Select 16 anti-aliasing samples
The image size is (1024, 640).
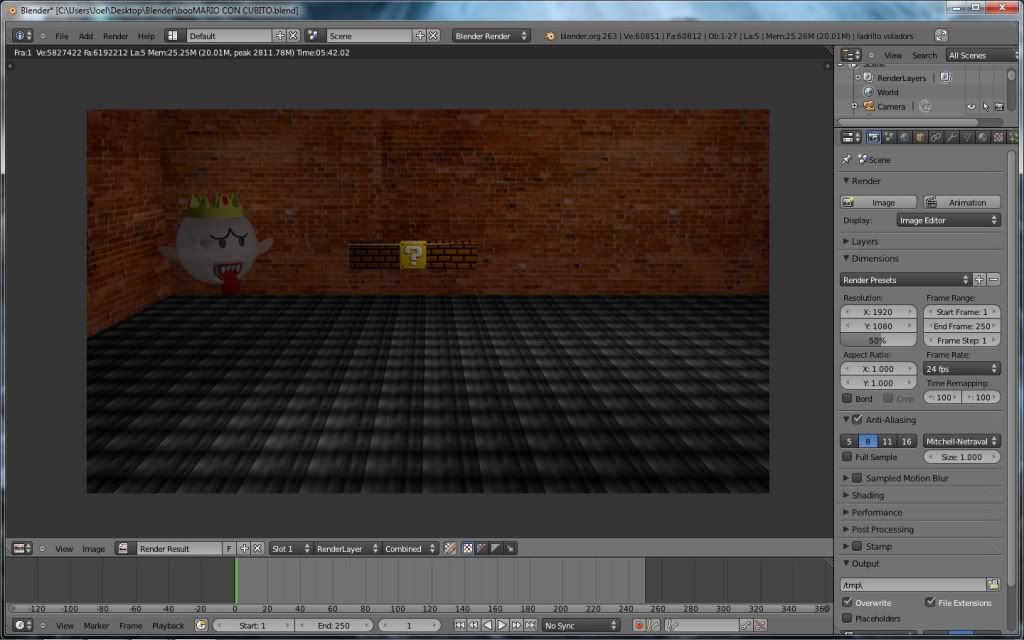click(906, 441)
